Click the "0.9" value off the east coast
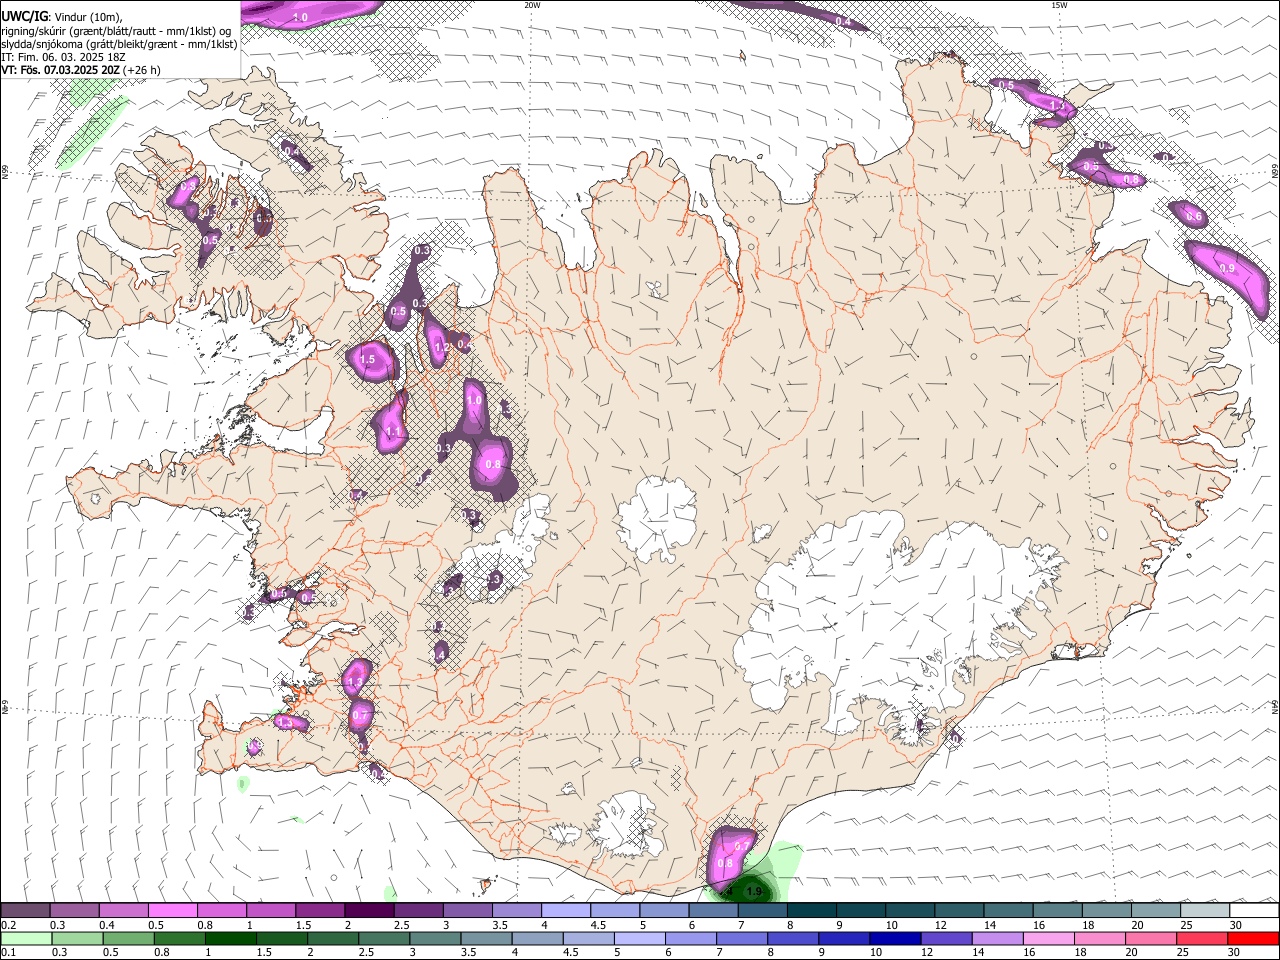The image size is (1280, 960). [x=1228, y=269]
